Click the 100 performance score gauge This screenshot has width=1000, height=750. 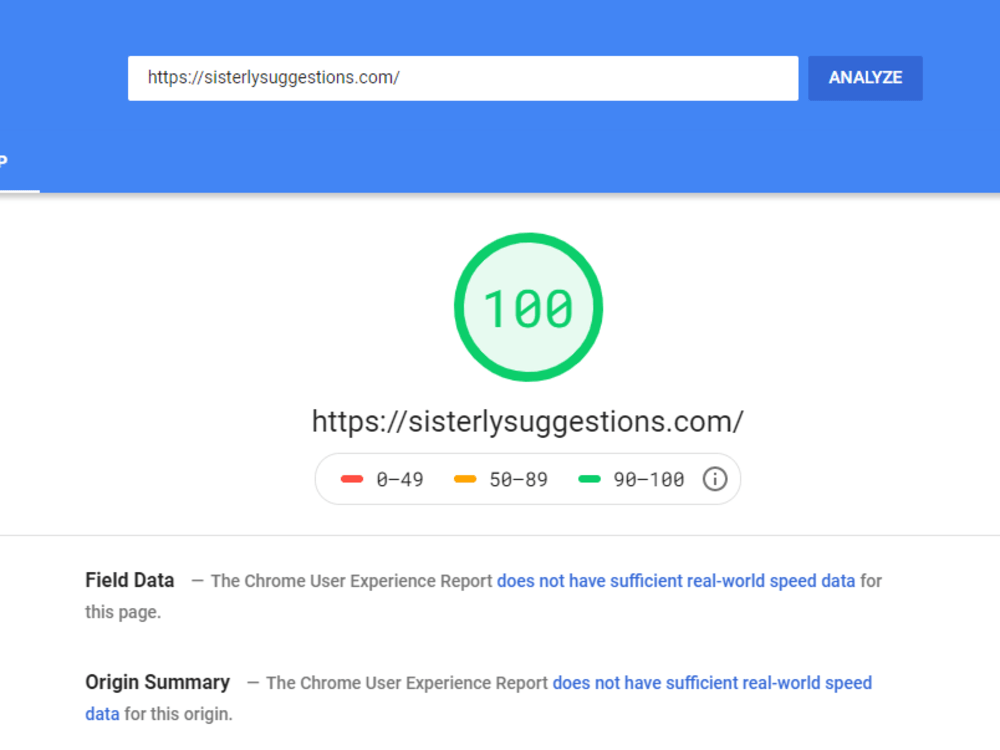point(528,307)
